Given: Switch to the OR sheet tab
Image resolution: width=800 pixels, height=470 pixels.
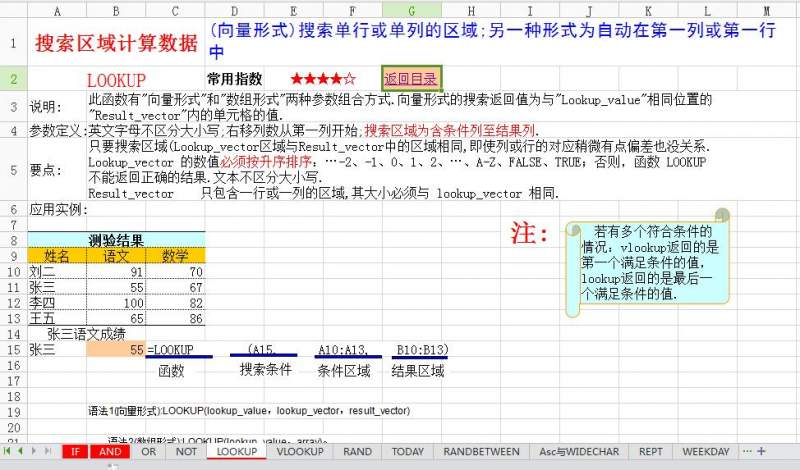Looking at the screenshot, I should [148, 452].
